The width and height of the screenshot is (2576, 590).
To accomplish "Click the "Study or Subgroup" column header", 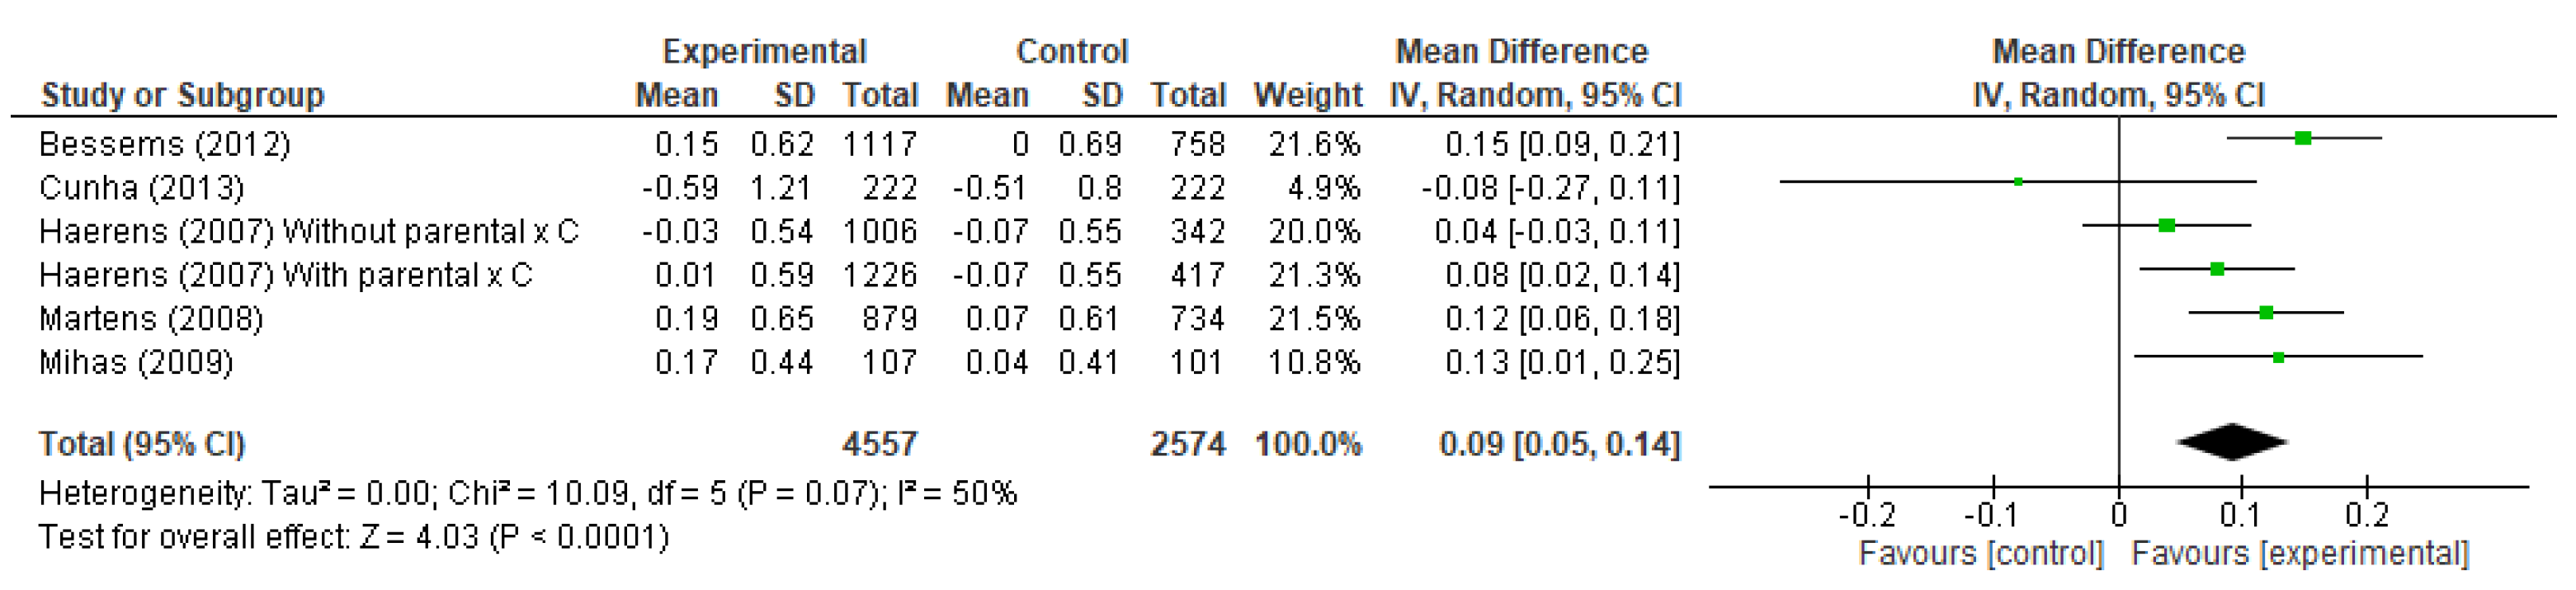I will pos(183,96).
